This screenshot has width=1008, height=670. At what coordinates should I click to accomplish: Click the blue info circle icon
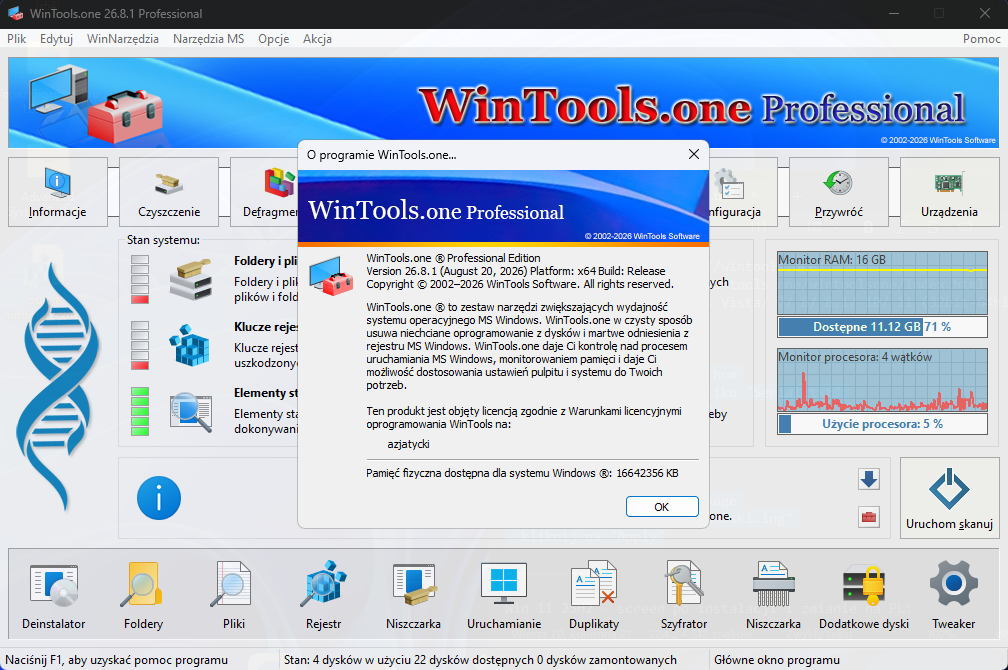(x=159, y=498)
